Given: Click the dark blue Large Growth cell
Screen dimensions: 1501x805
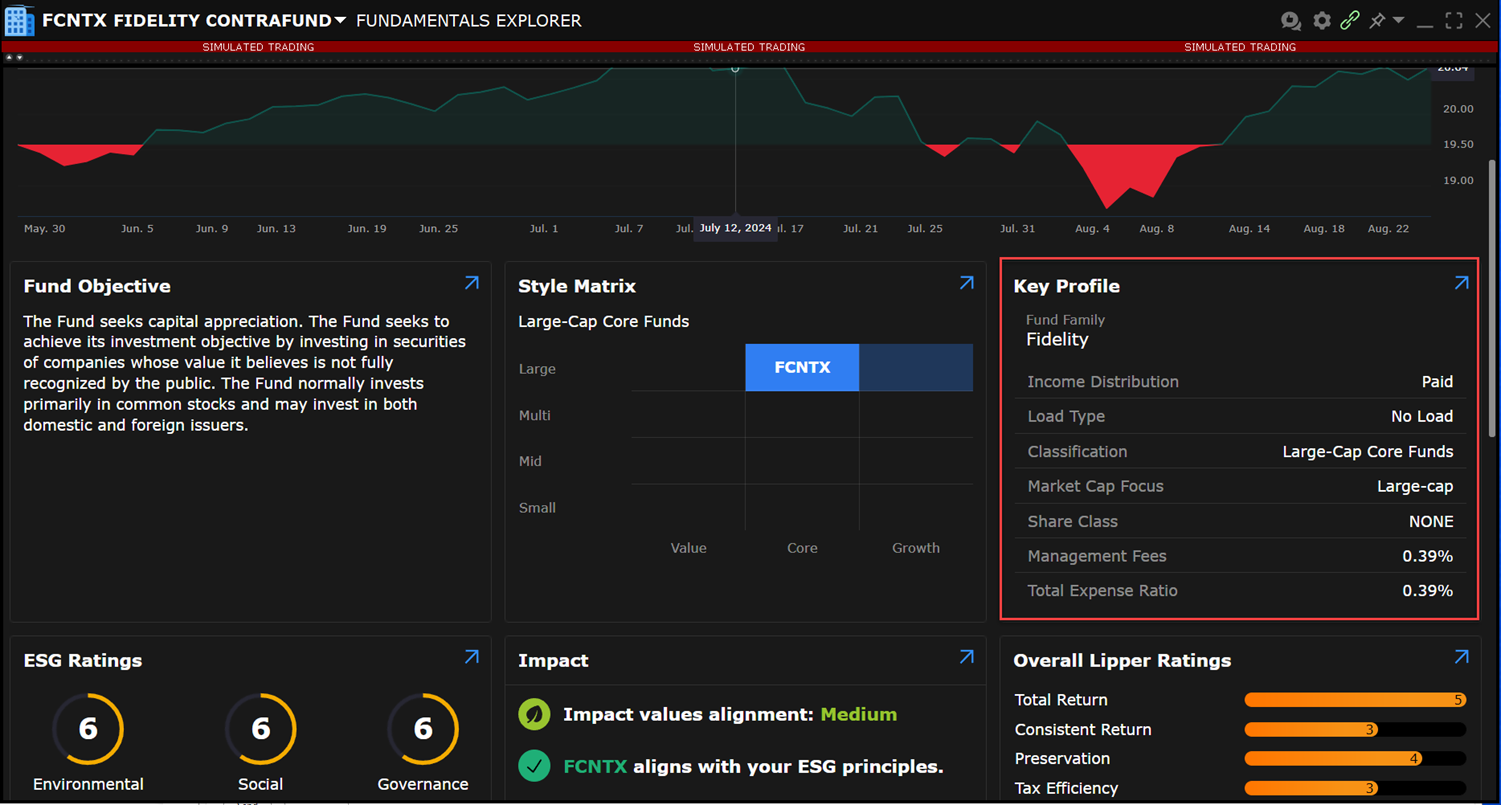Looking at the screenshot, I should click(x=916, y=367).
